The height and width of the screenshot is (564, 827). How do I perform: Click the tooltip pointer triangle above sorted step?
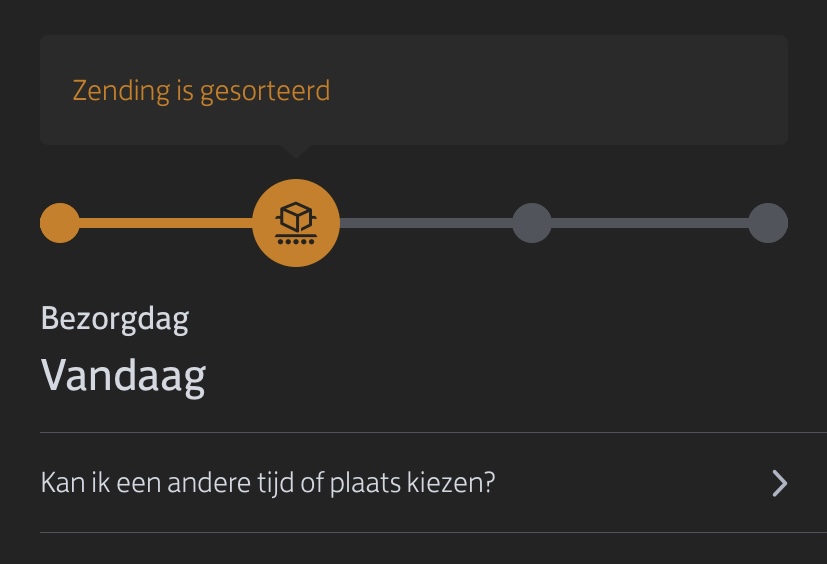[296, 151]
